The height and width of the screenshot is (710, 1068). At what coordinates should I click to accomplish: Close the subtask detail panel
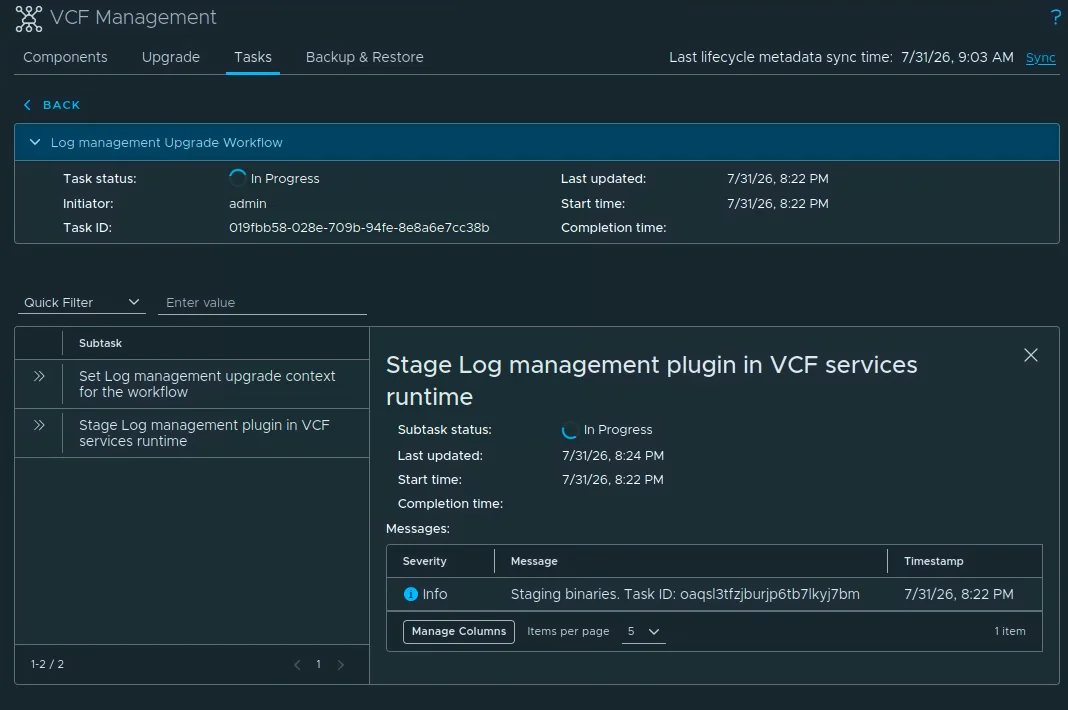click(x=1031, y=355)
